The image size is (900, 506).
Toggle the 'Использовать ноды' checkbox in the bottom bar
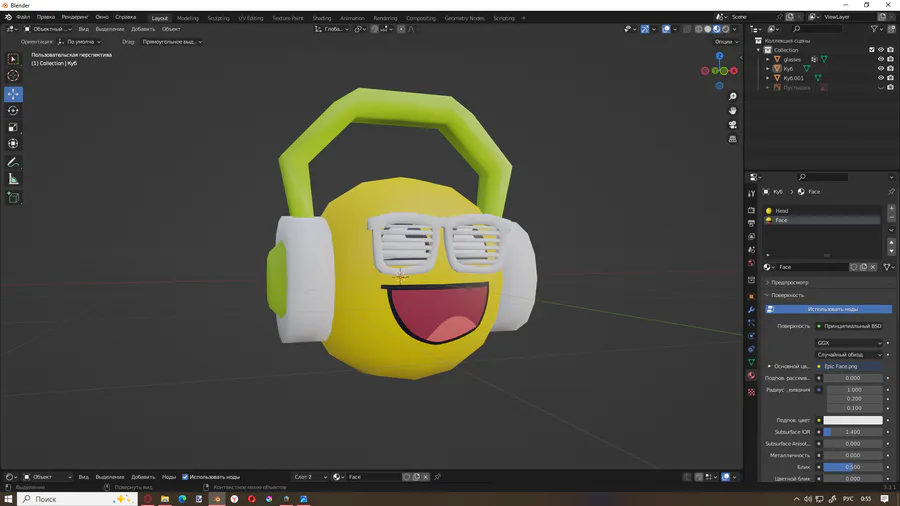click(185, 477)
